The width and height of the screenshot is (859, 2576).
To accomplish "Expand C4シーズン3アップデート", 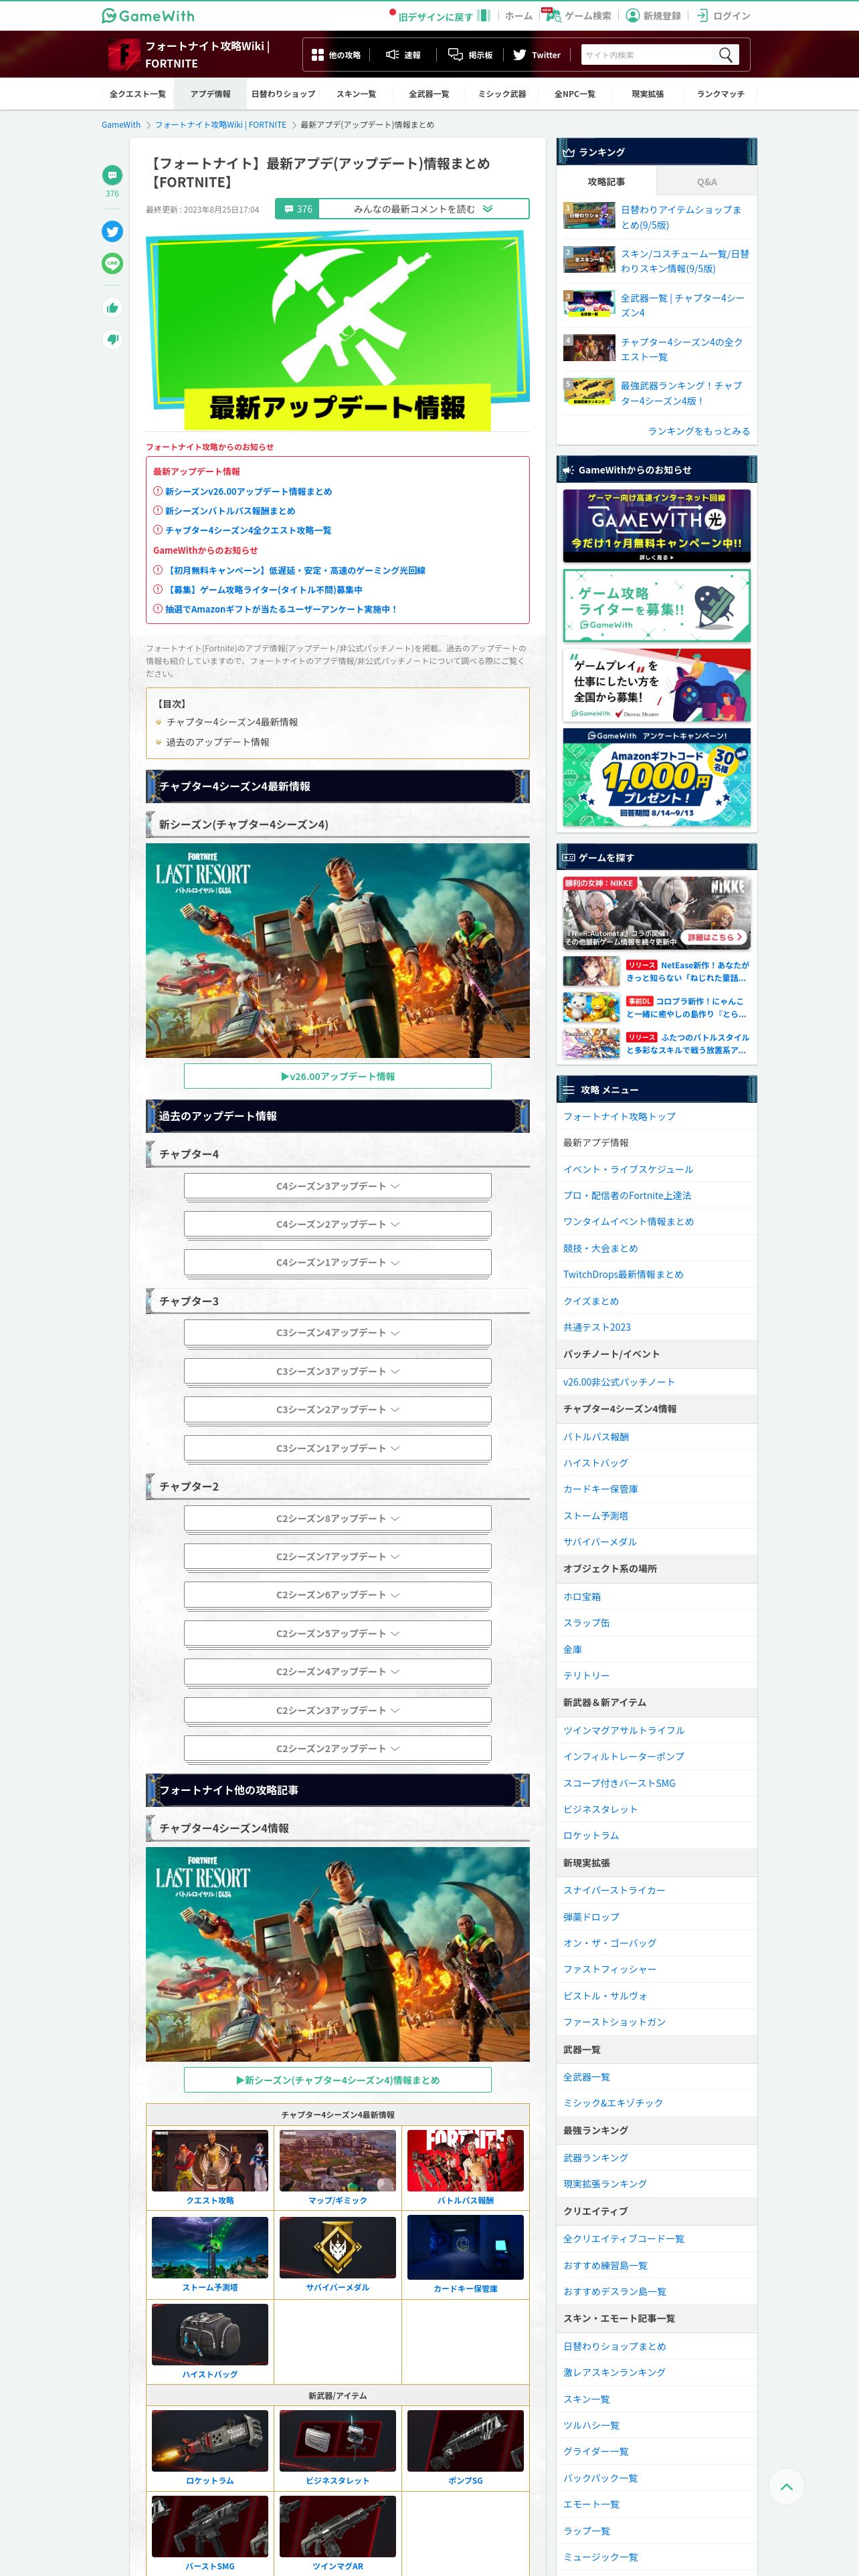I will point(338,1186).
